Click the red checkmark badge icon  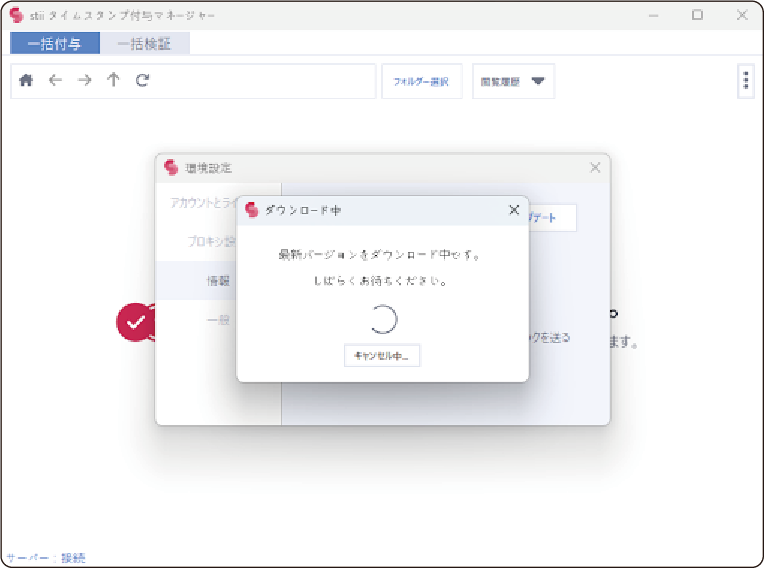(135, 322)
